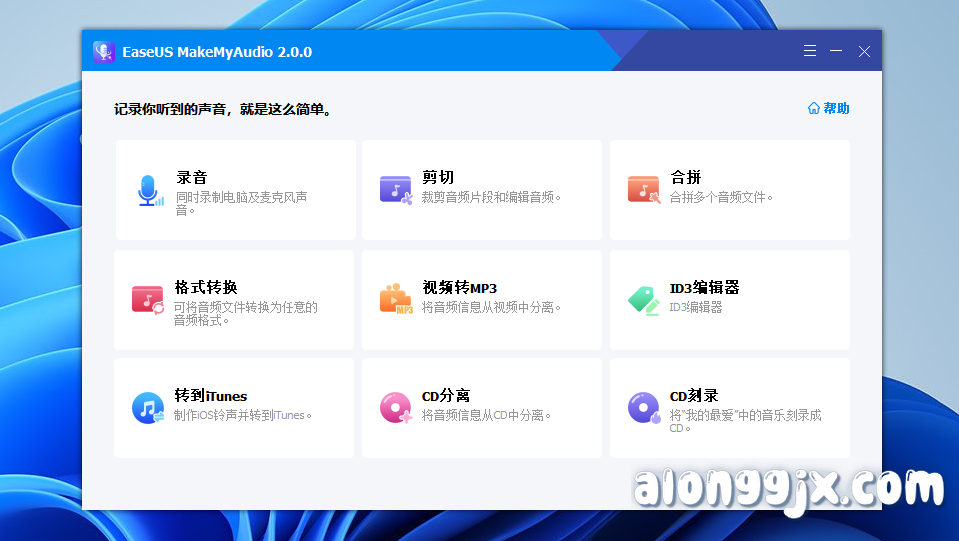Click the 格式转换 red convert icon
Image resolution: width=959 pixels, height=541 pixels.
point(148,300)
